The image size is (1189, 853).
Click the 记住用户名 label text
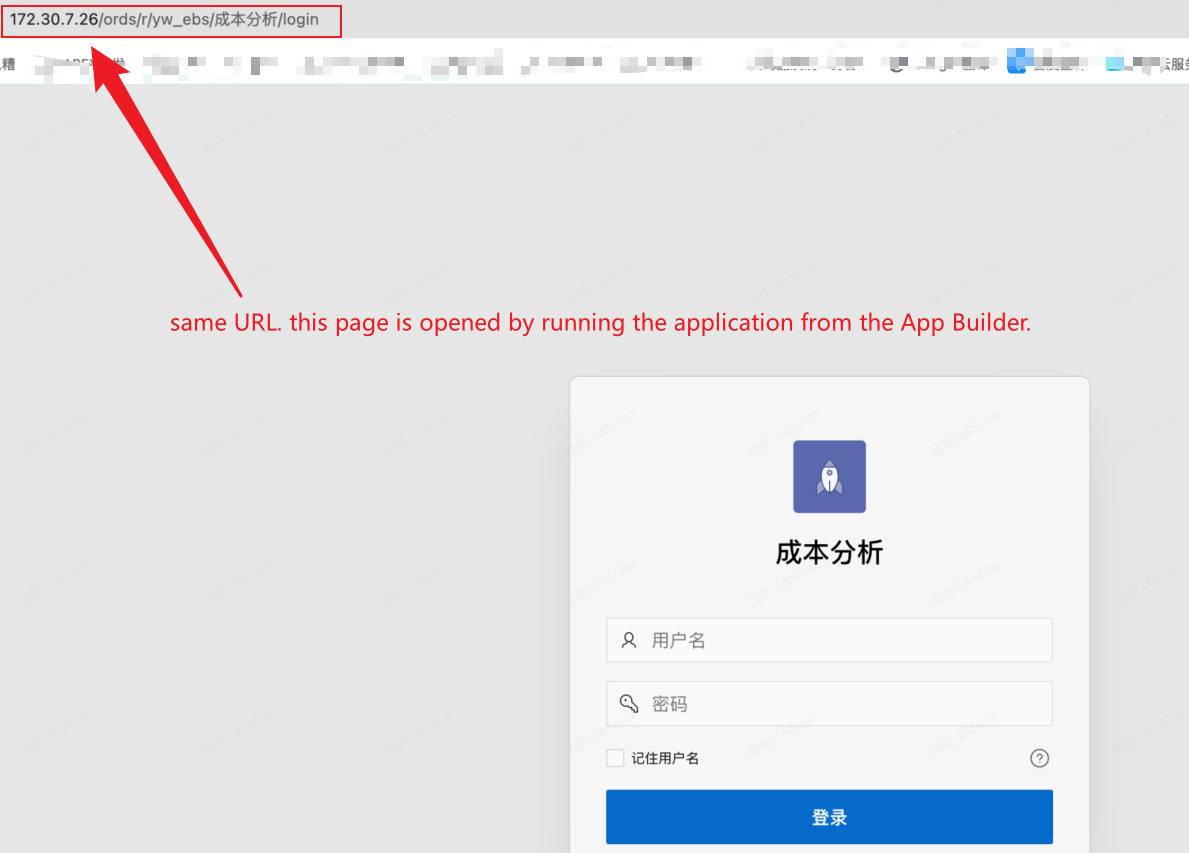tap(665, 758)
